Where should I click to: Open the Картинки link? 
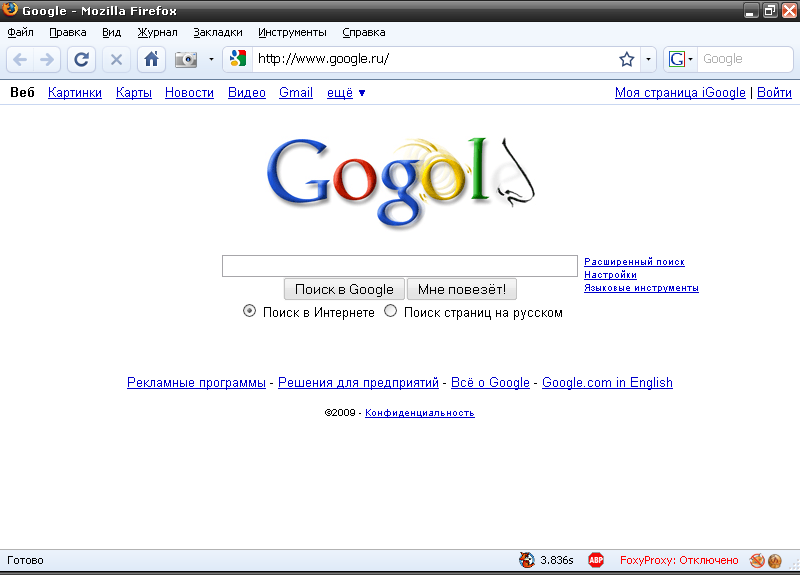(75, 92)
